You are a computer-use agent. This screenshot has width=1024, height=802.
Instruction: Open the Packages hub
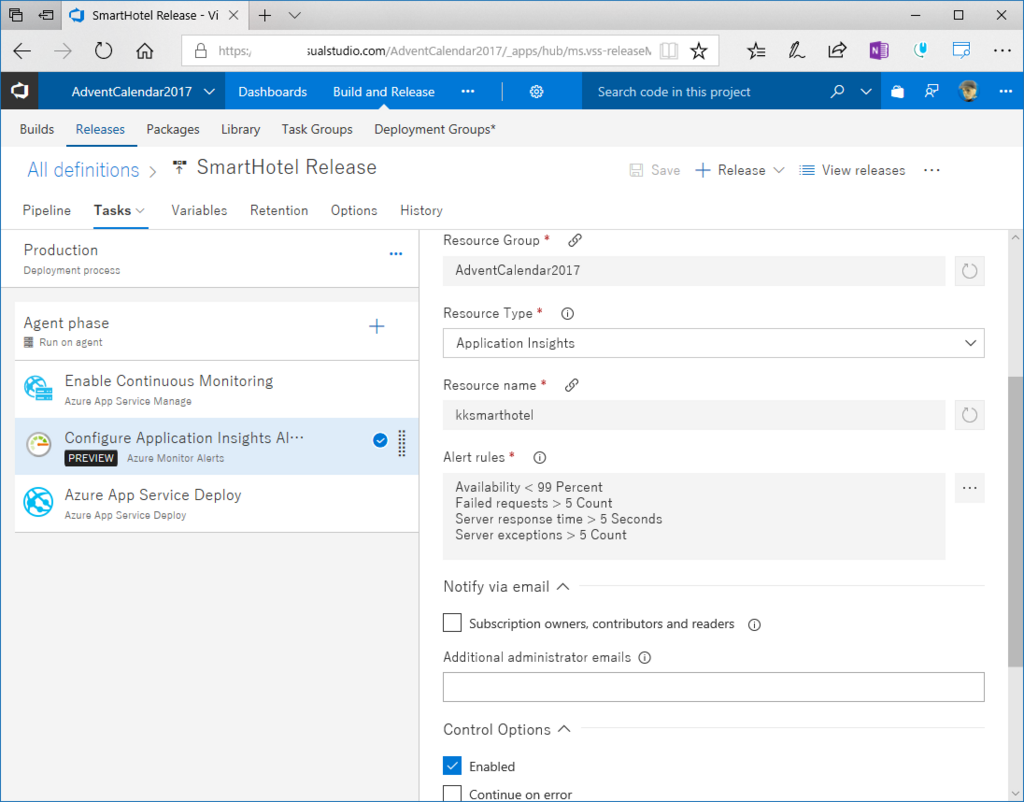pos(173,129)
